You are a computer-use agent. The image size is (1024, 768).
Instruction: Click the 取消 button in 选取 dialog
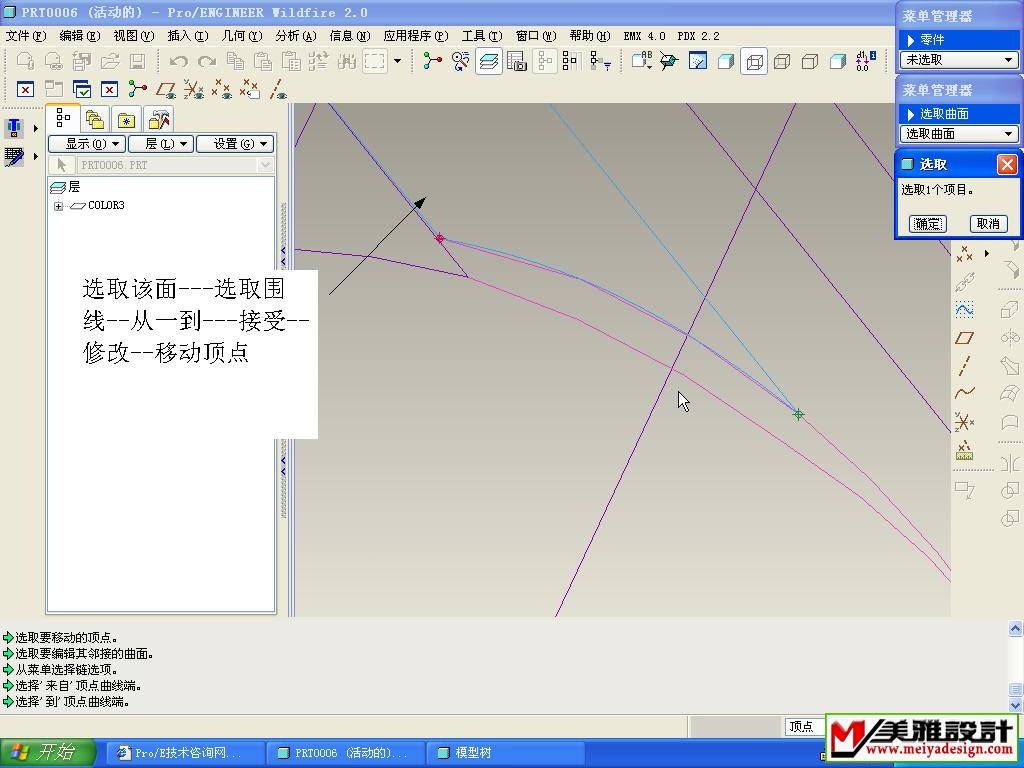coord(987,224)
